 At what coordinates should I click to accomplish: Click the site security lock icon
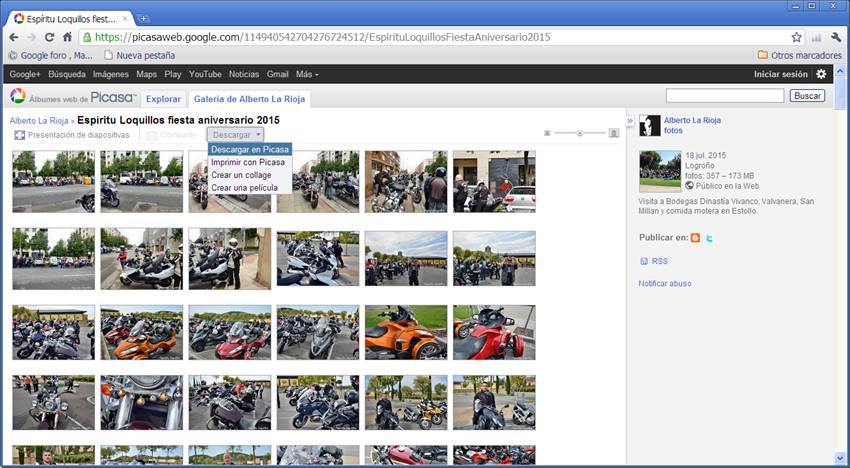point(87,37)
